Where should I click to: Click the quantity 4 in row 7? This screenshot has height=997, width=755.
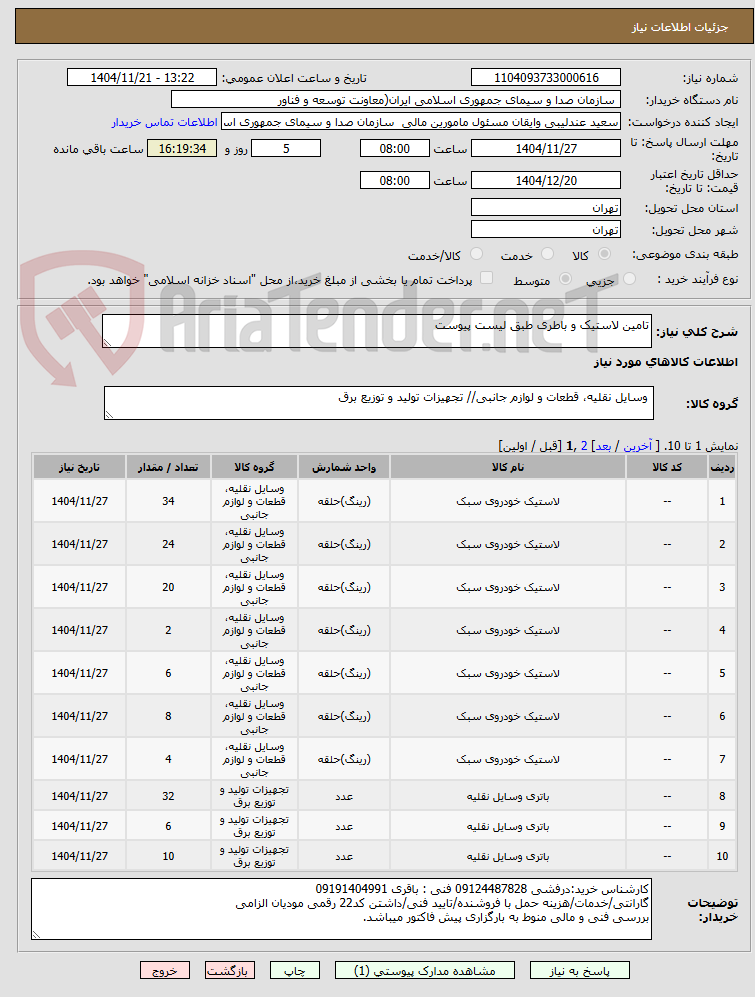(168, 759)
